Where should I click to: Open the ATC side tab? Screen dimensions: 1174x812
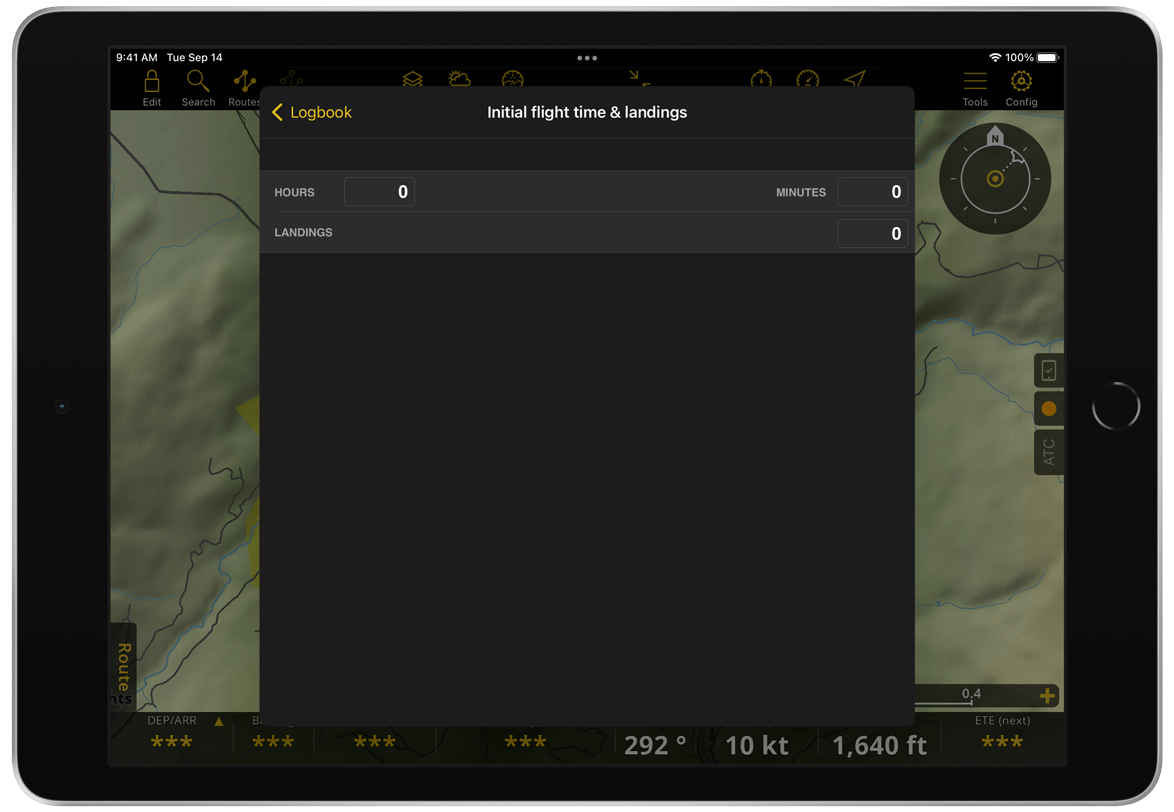tap(1048, 453)
